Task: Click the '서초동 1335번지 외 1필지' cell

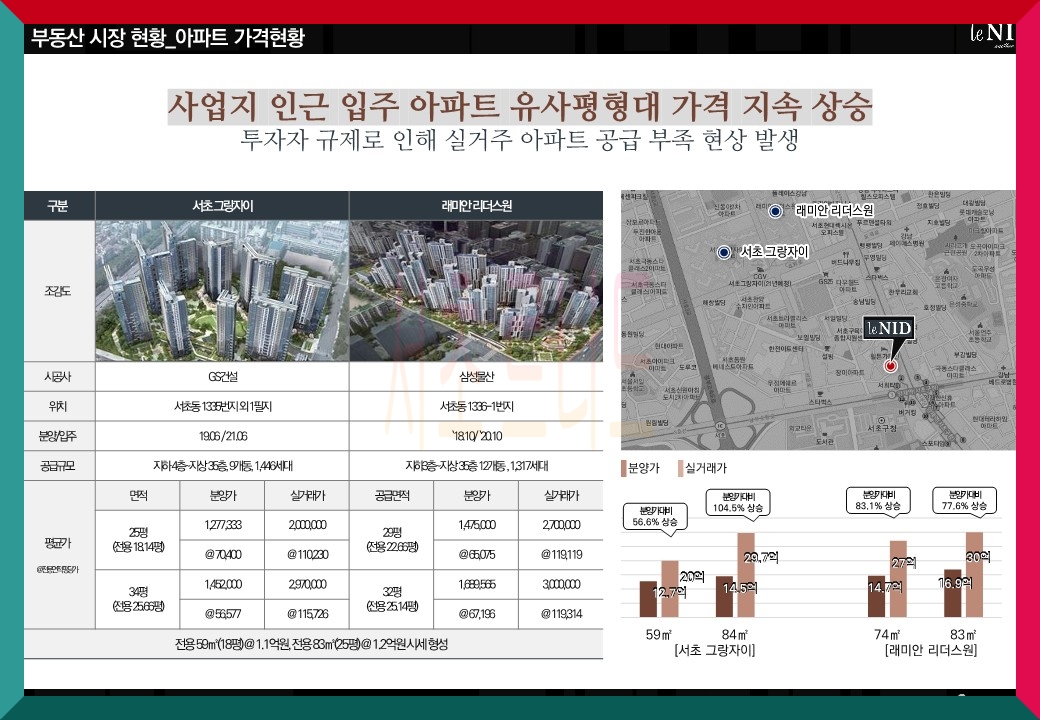Action: (222, 406)
